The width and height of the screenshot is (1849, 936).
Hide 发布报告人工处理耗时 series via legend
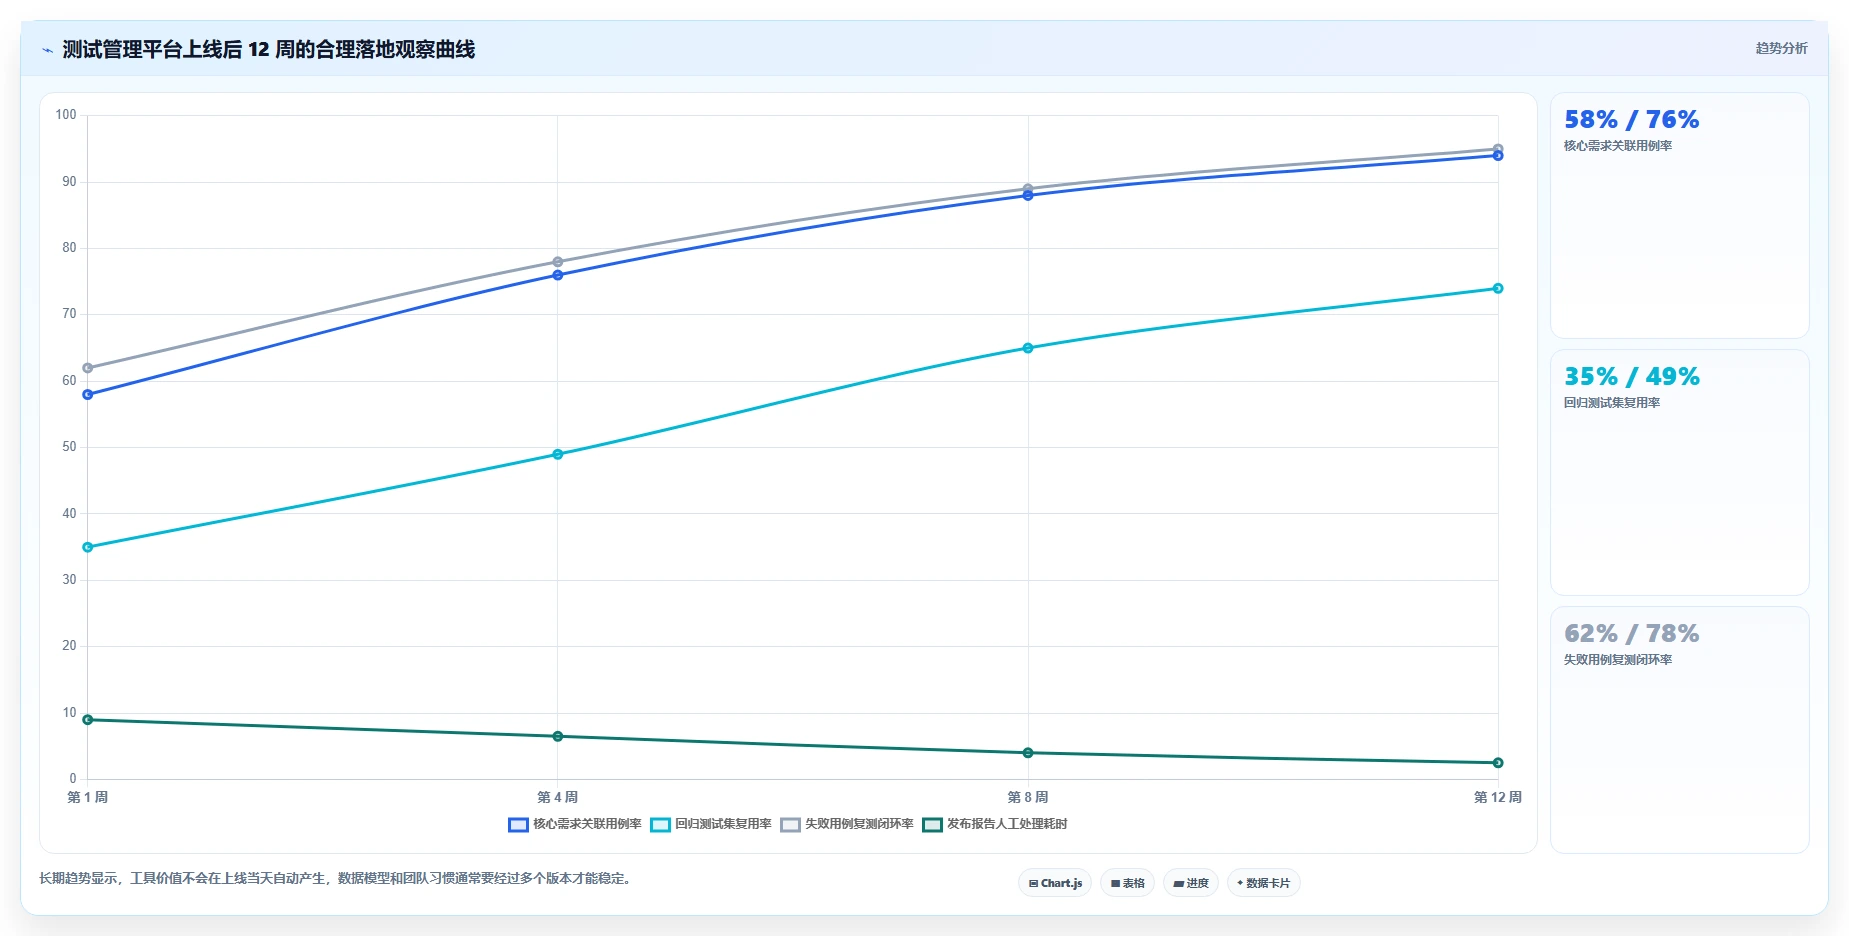995,825
